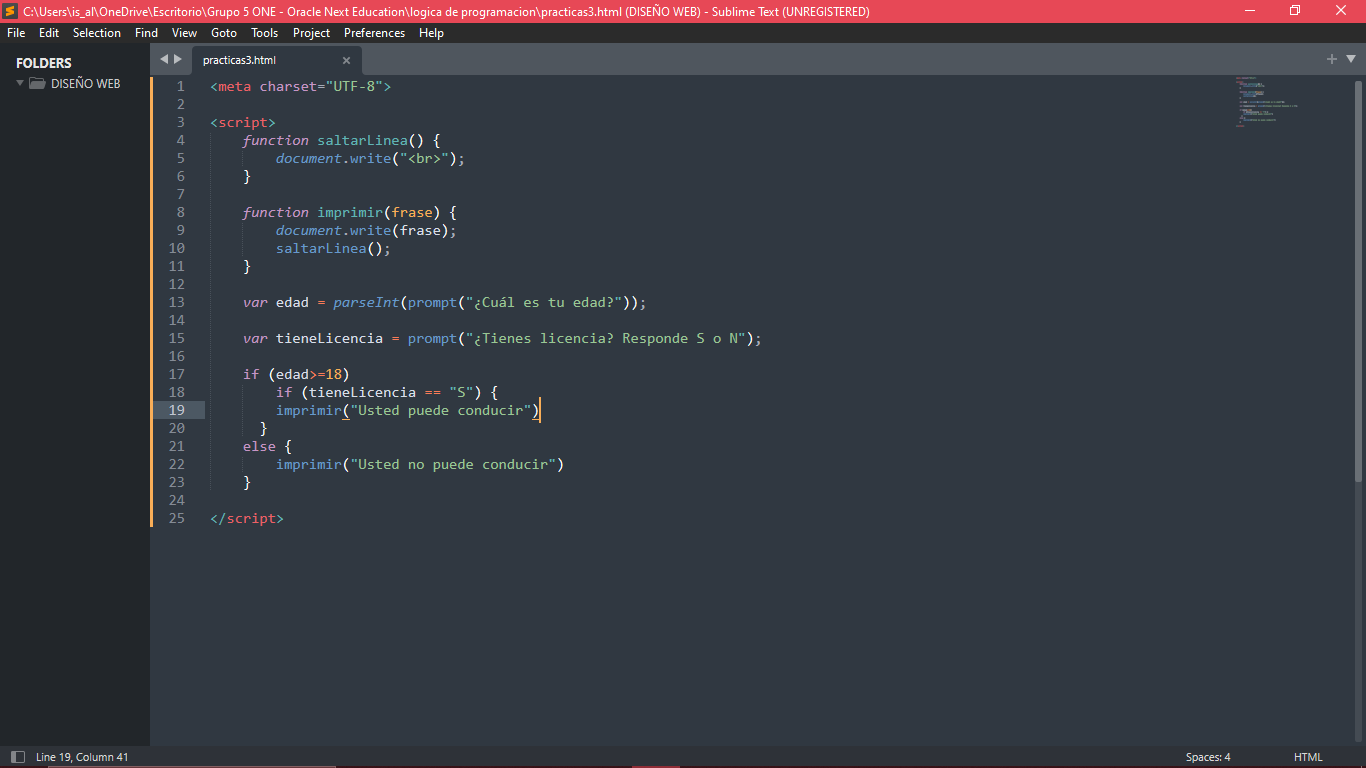Click the tieneLicencia variable on line 15
This screenshot has width=1366, height=768.
(329, 338)
